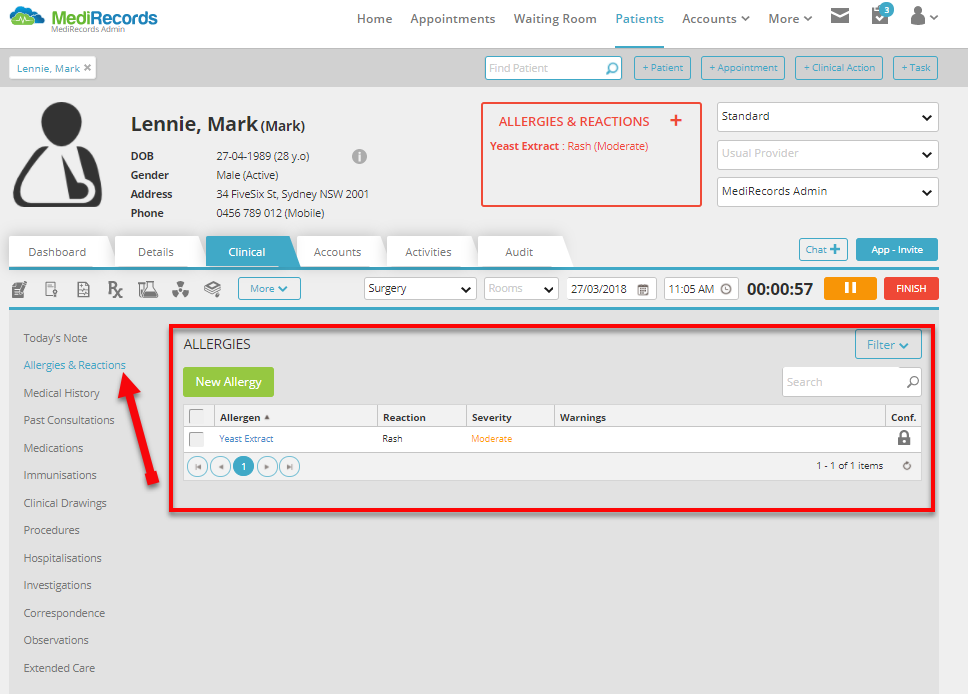
Task: Tick the Yeast Extract row checkbox
Action: click(x=197, y=439)
